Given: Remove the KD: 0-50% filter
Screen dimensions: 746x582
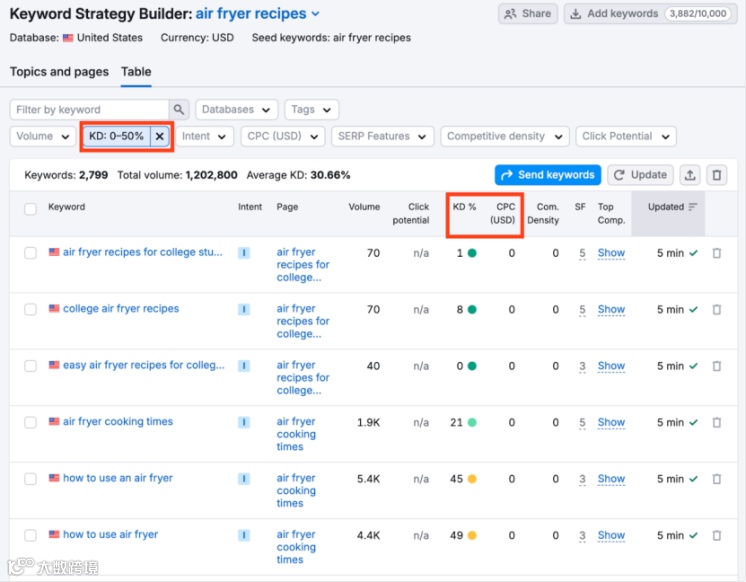Looking at the screenshot, I should pos(160,137).
